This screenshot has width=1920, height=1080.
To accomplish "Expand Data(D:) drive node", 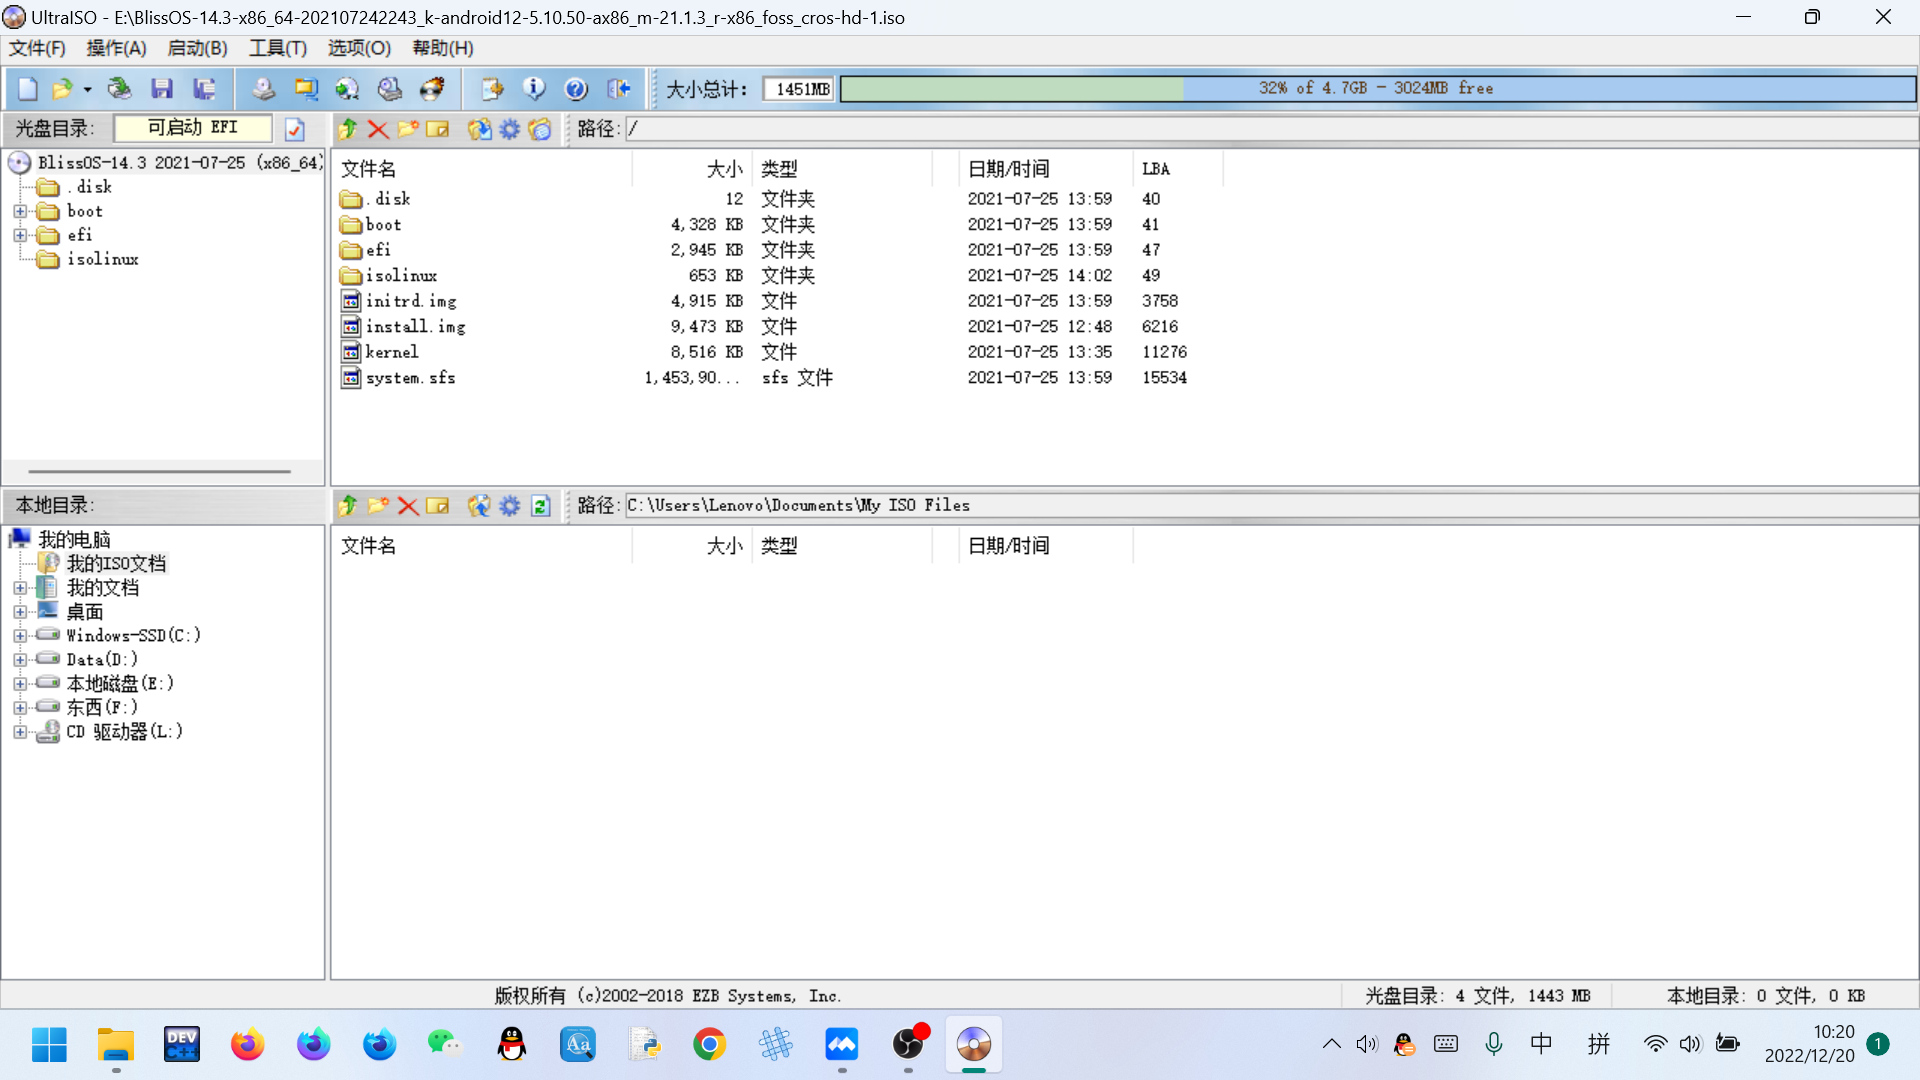I will point(20,660).
